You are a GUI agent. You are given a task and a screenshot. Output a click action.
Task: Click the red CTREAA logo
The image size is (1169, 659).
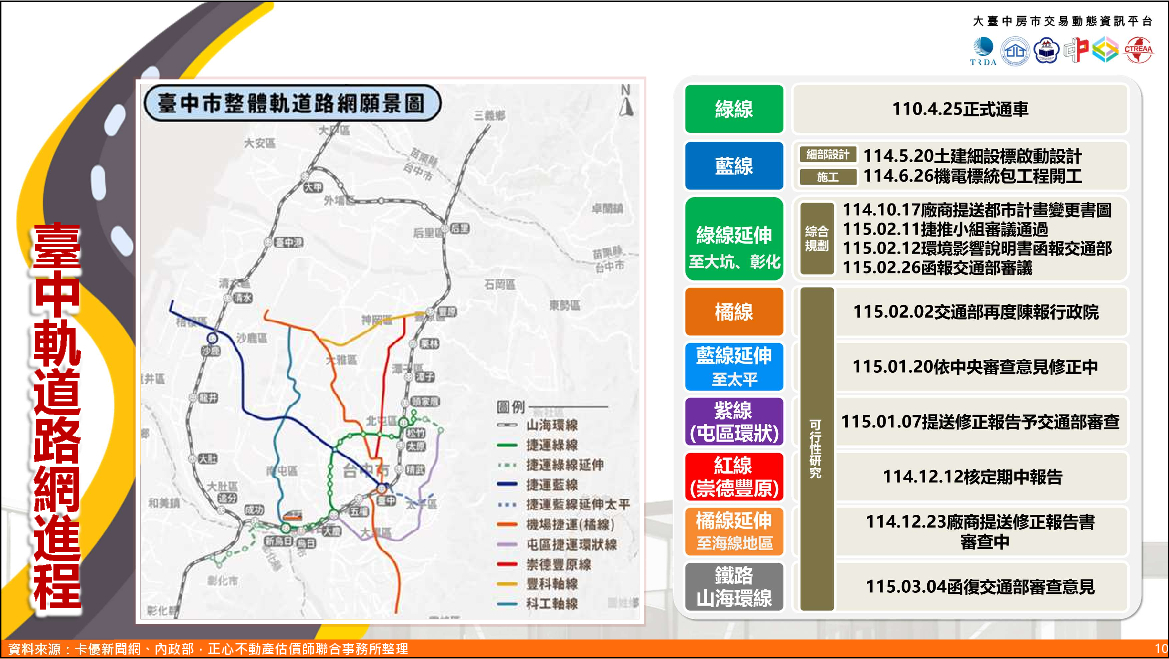(x=1137, y=50)
